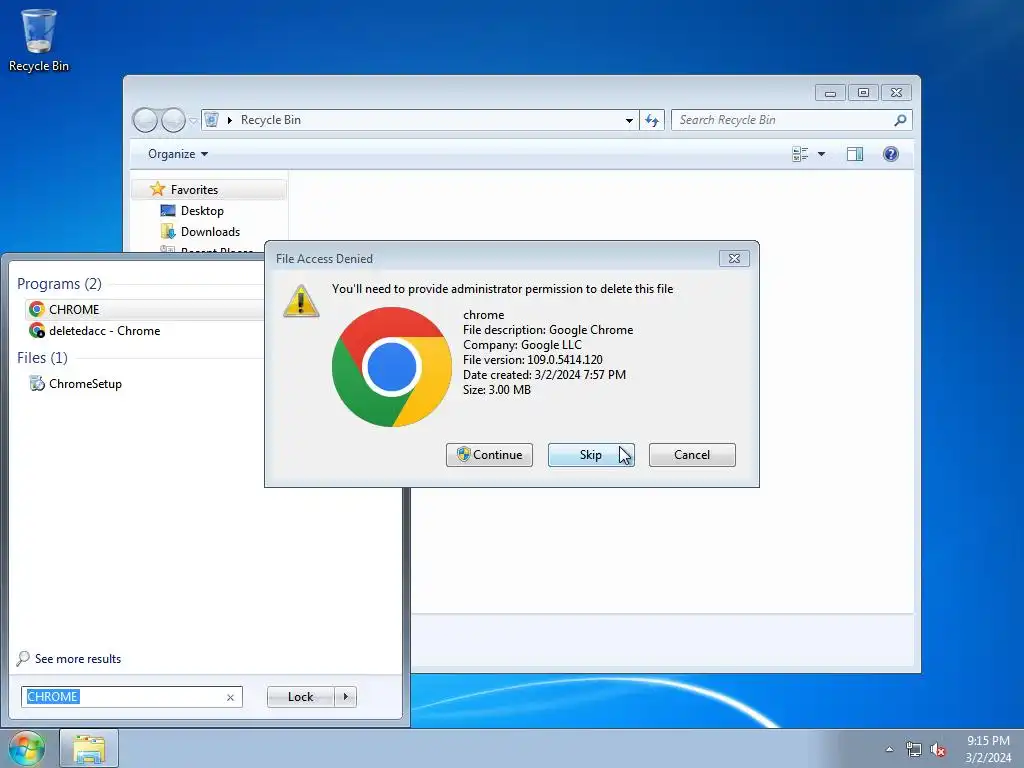1024x768 pixels.
Task: Click the Forward button in Recycle Bin window
Action: (x=173, y=120)
